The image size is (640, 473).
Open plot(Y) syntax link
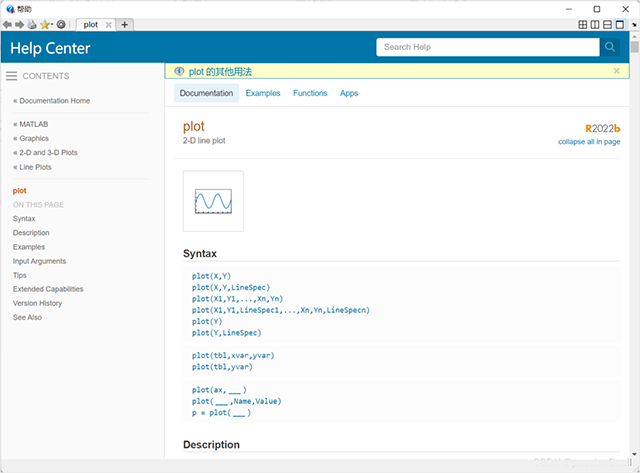[x=207, y=322]
